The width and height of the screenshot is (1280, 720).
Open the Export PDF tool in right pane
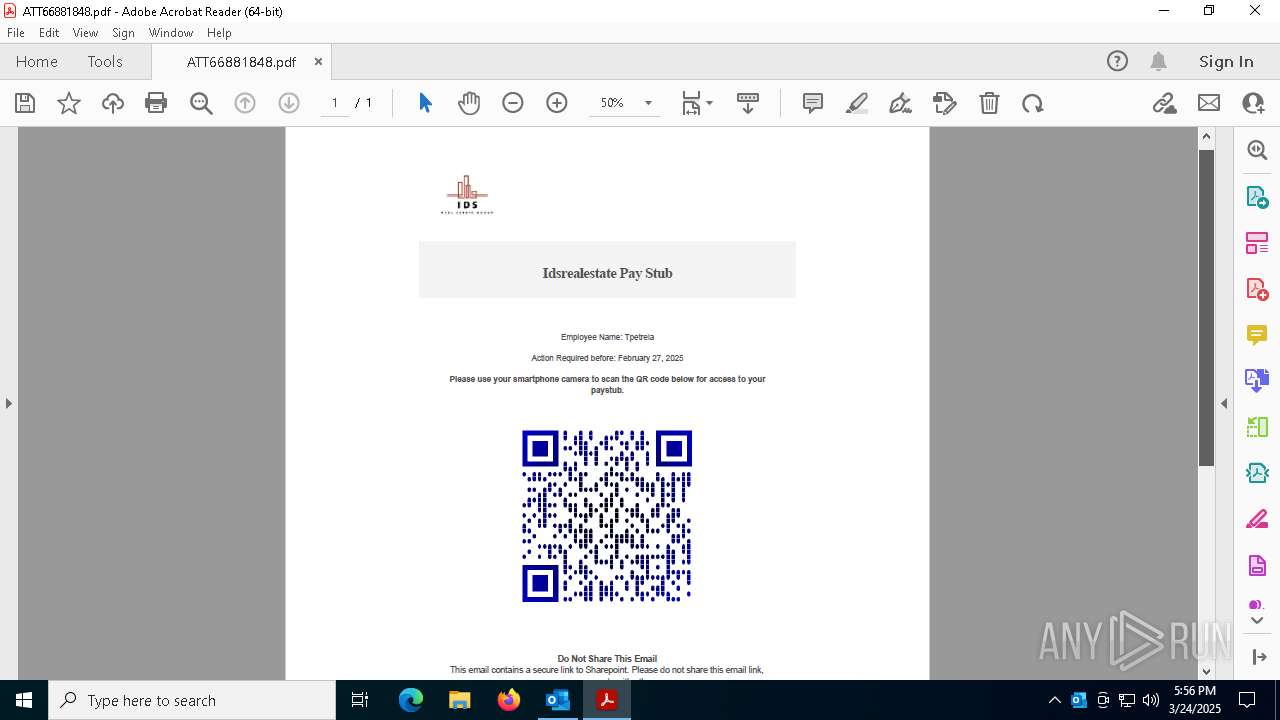tap(1257, 197)
